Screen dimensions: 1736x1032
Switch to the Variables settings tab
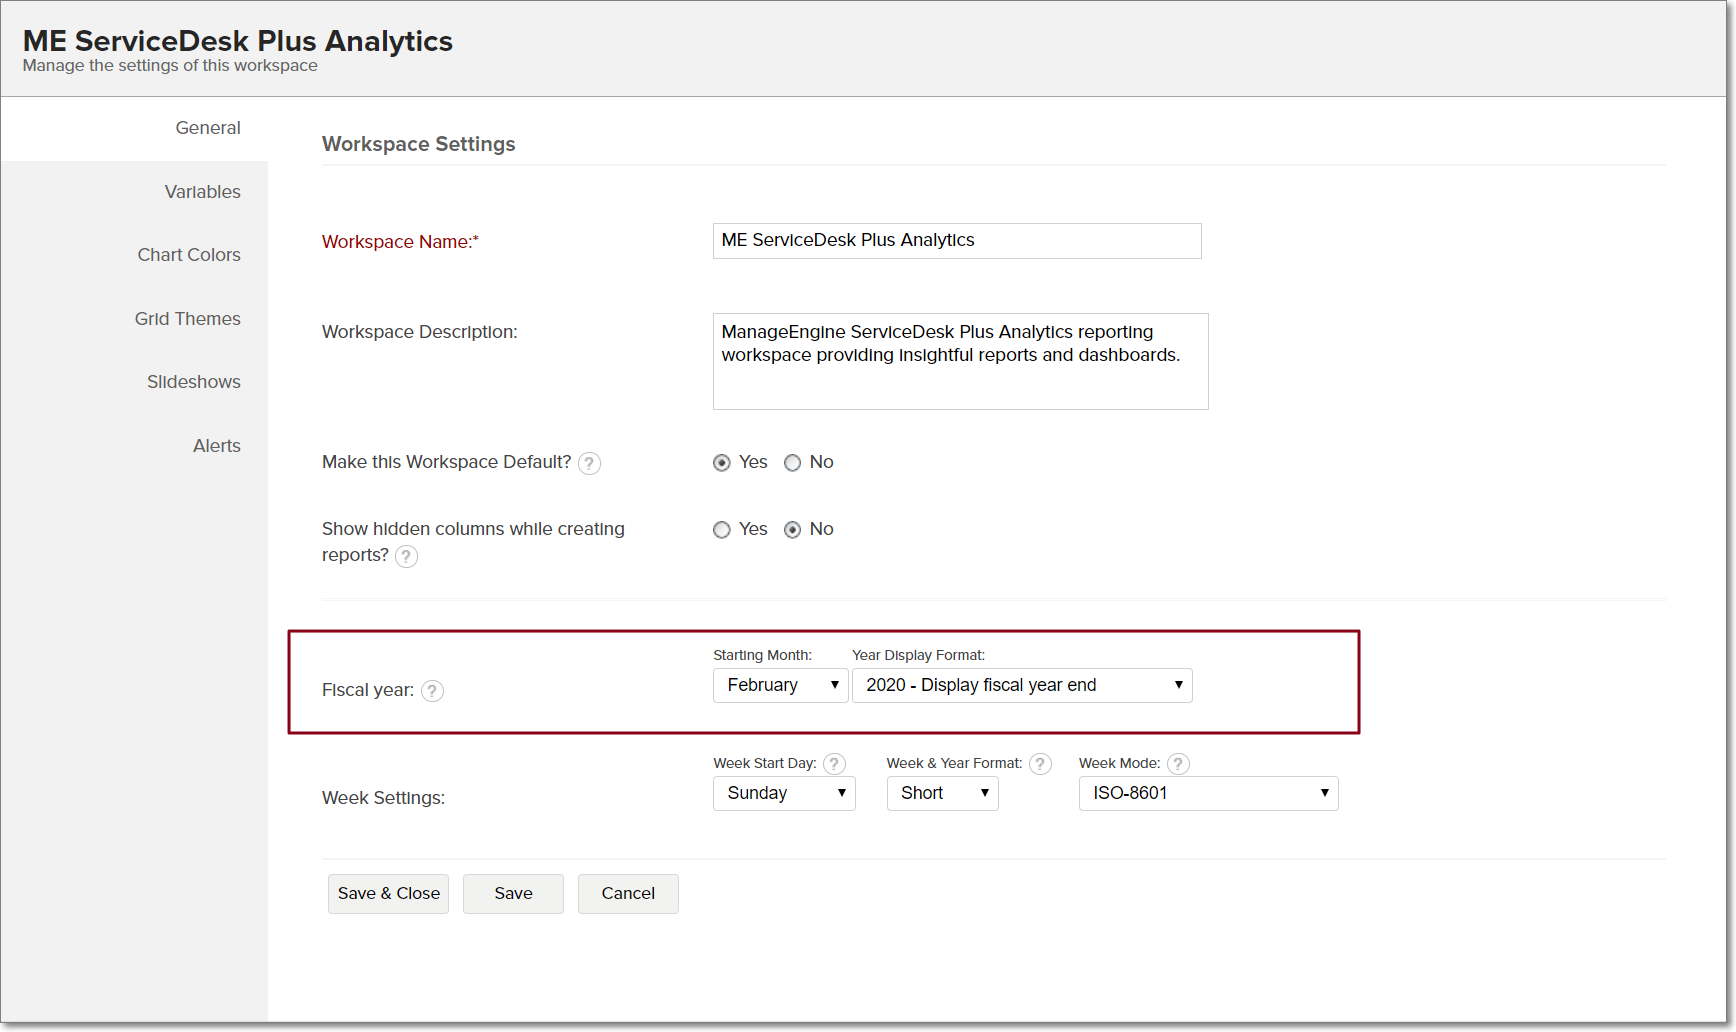pyautogui.click(x=202, y=192)
